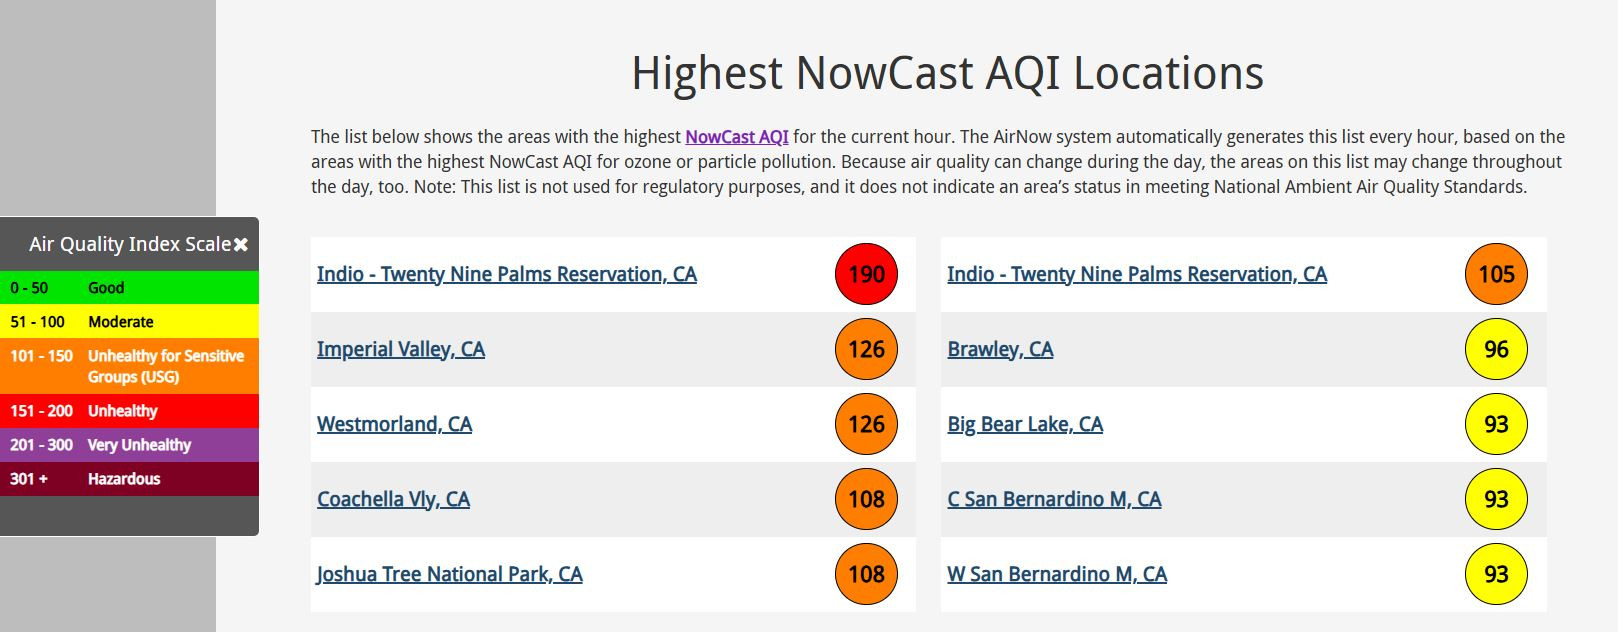Open the Westmorland, CA link
The height and width of the screenshot is (632, 1618).
pyautogui.click(x=394, y=424)
